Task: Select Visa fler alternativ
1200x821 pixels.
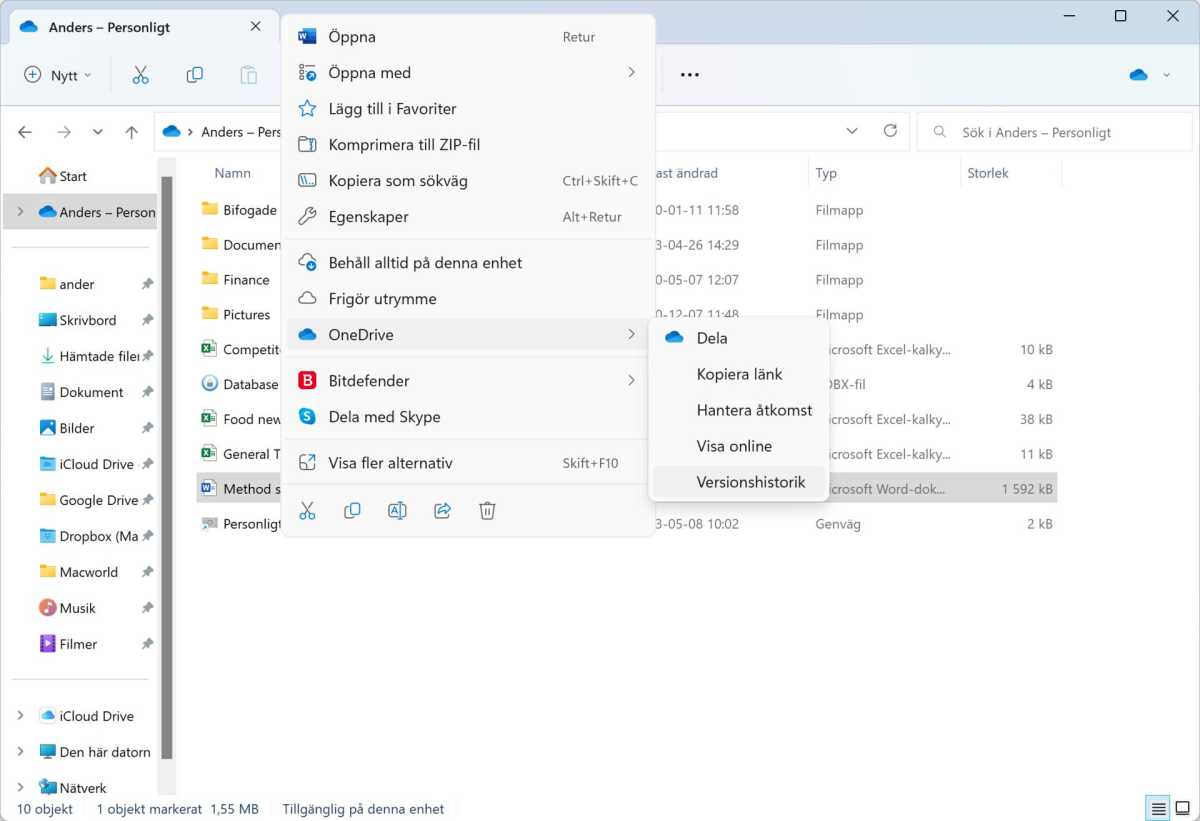Action: (x=468, y=463)
